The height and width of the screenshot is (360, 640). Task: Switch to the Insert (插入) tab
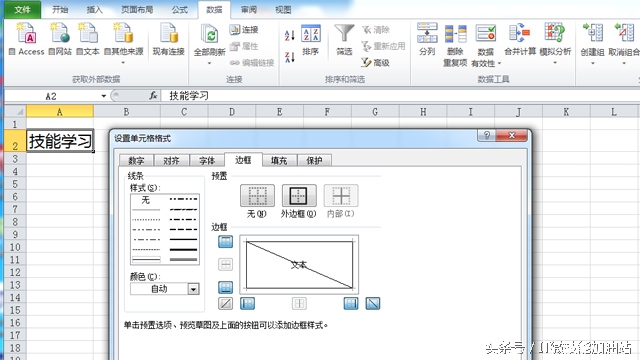[94, 9]
